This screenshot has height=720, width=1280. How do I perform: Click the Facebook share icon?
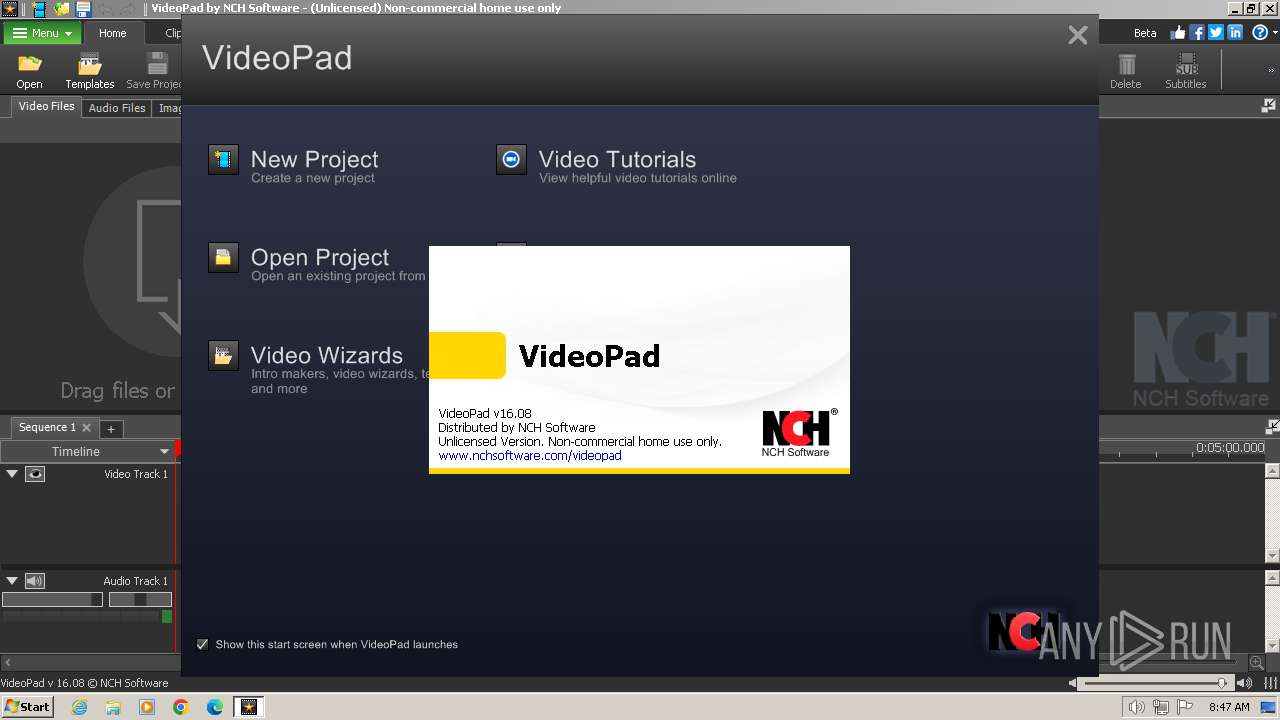point(1197,32)
